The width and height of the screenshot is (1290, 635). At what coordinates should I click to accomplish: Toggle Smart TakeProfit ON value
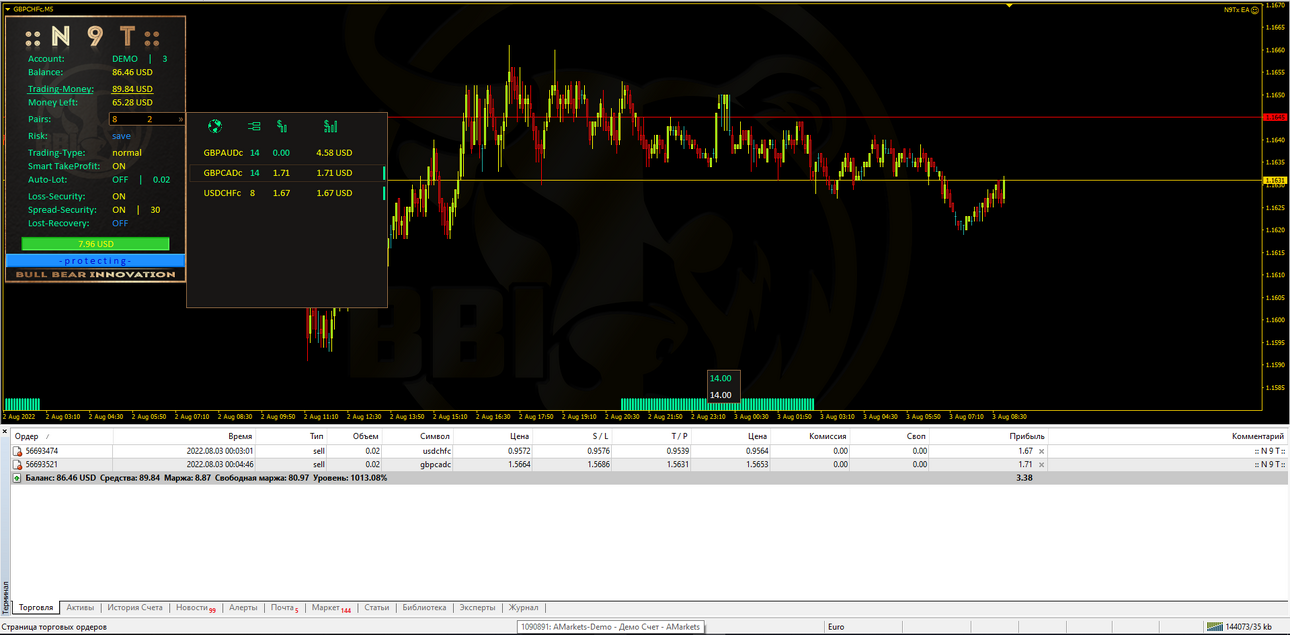[119, 166]
